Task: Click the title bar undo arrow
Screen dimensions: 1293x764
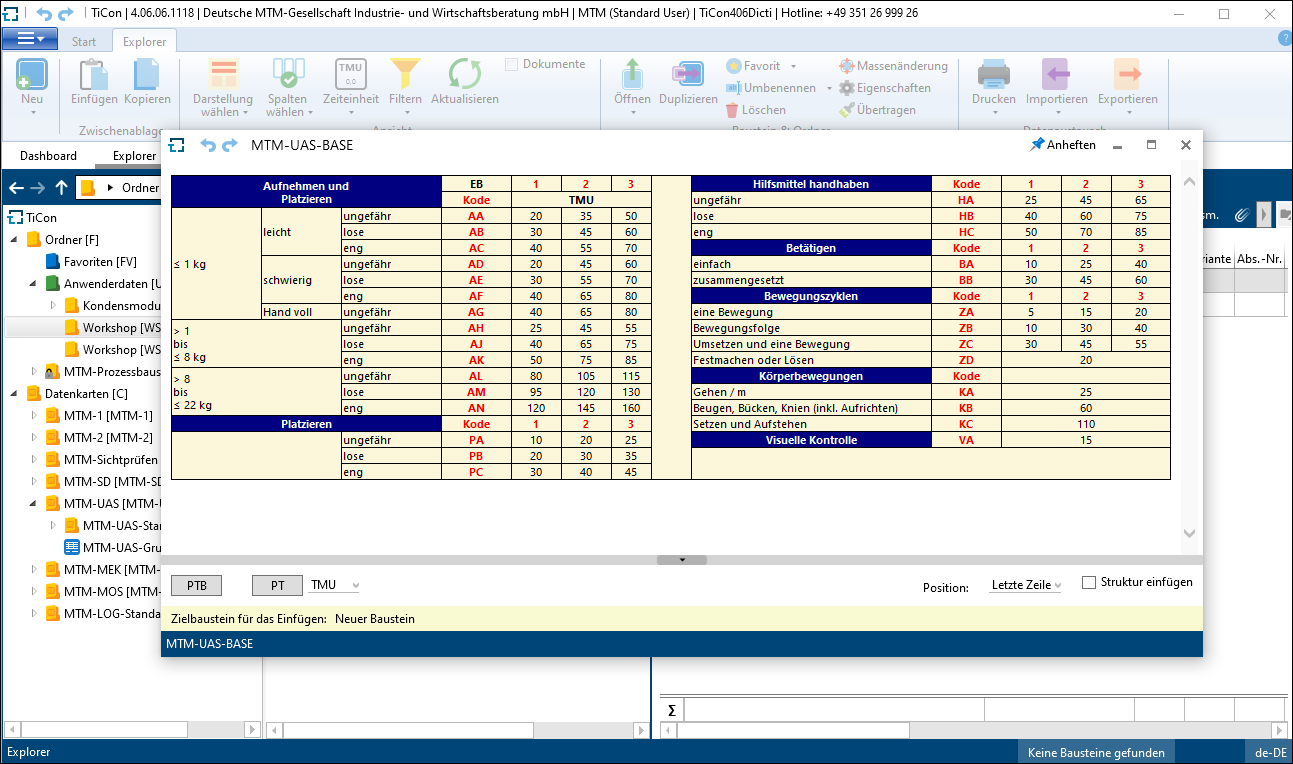Action: (x=44, y=14)
